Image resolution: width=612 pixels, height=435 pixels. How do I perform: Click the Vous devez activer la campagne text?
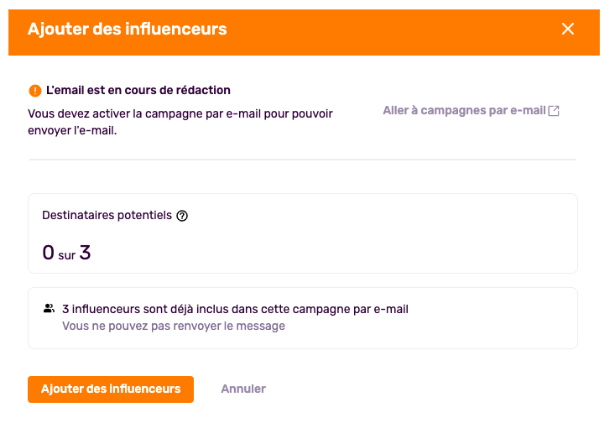(180, 122)
